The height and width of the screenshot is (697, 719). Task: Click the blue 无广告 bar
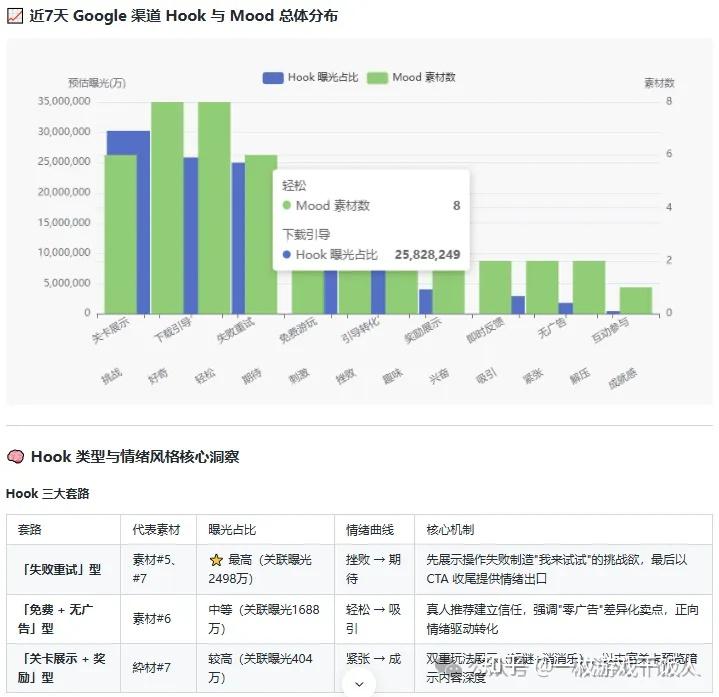coord(565,309)
